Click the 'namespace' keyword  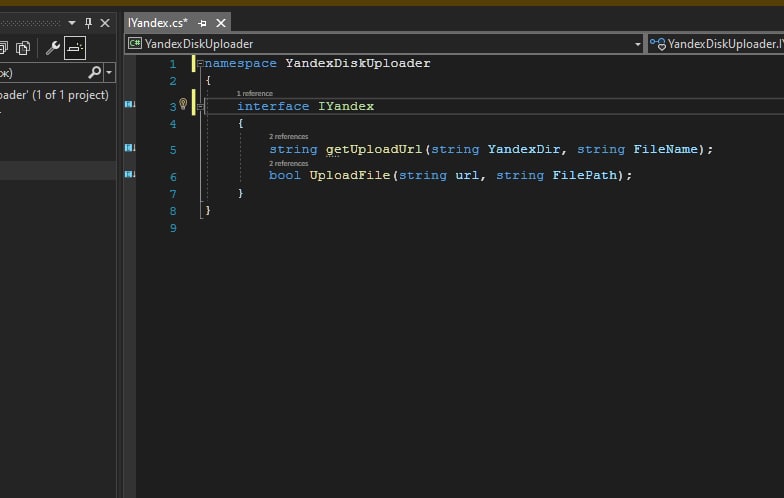(240, 64)
